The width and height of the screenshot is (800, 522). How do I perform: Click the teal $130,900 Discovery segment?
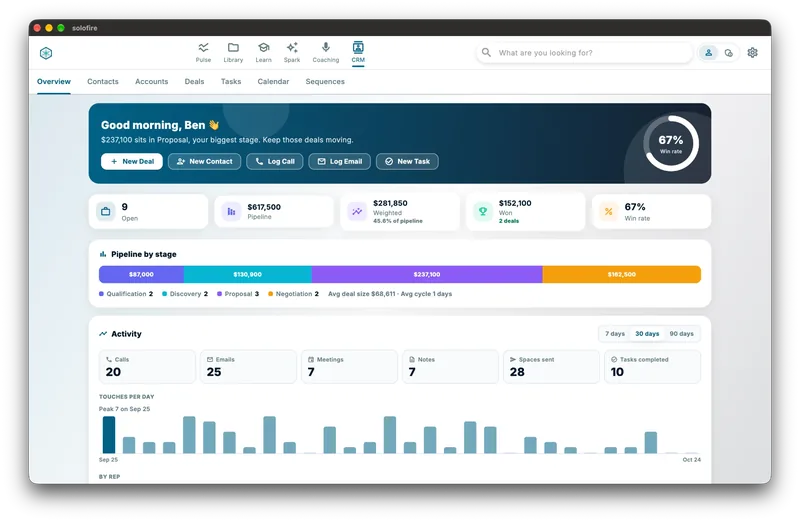coord(247,275)
